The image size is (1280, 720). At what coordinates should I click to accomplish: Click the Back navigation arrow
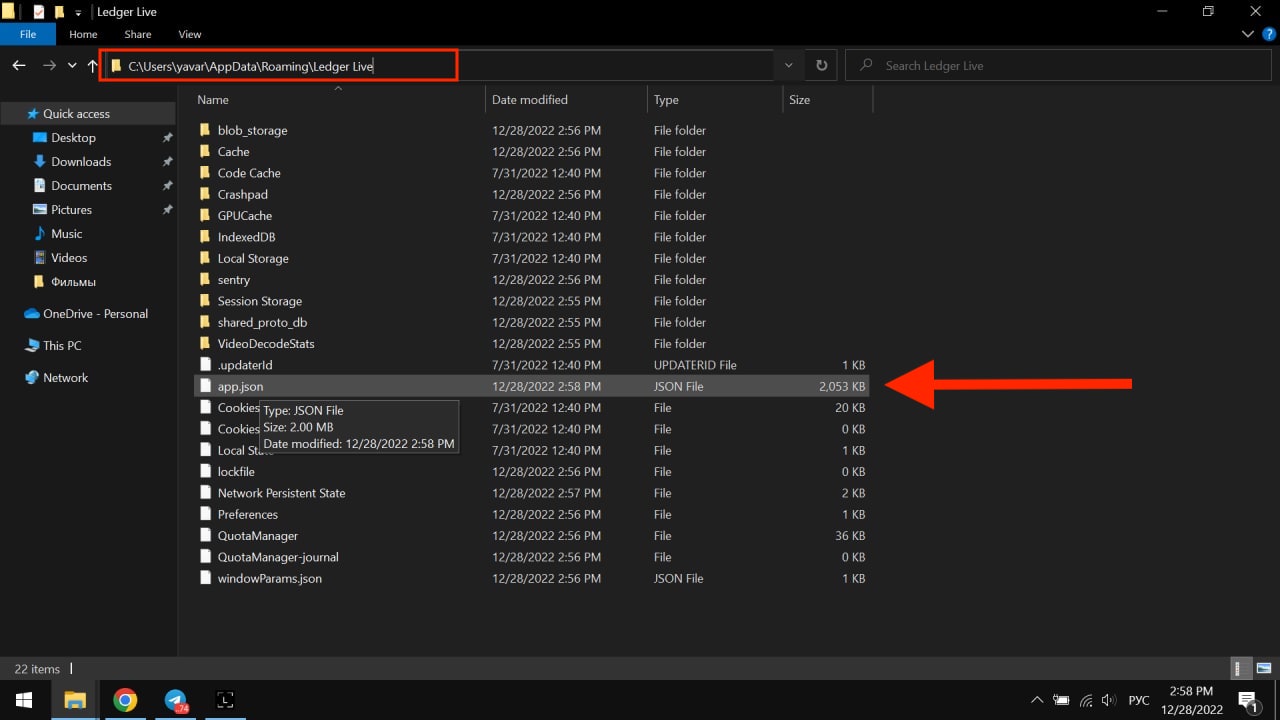(x=19, y=65)
